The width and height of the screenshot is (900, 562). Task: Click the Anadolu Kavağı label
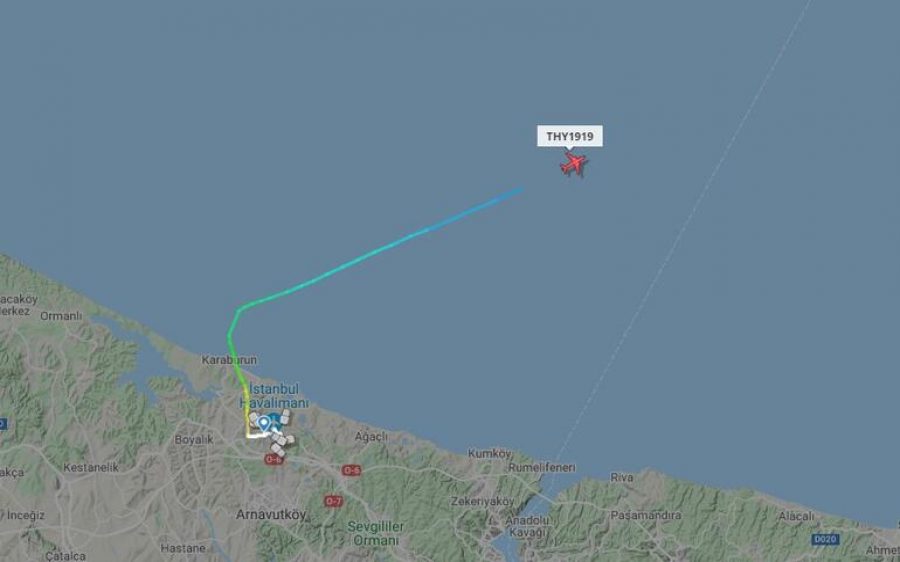[x=526, y=526]
